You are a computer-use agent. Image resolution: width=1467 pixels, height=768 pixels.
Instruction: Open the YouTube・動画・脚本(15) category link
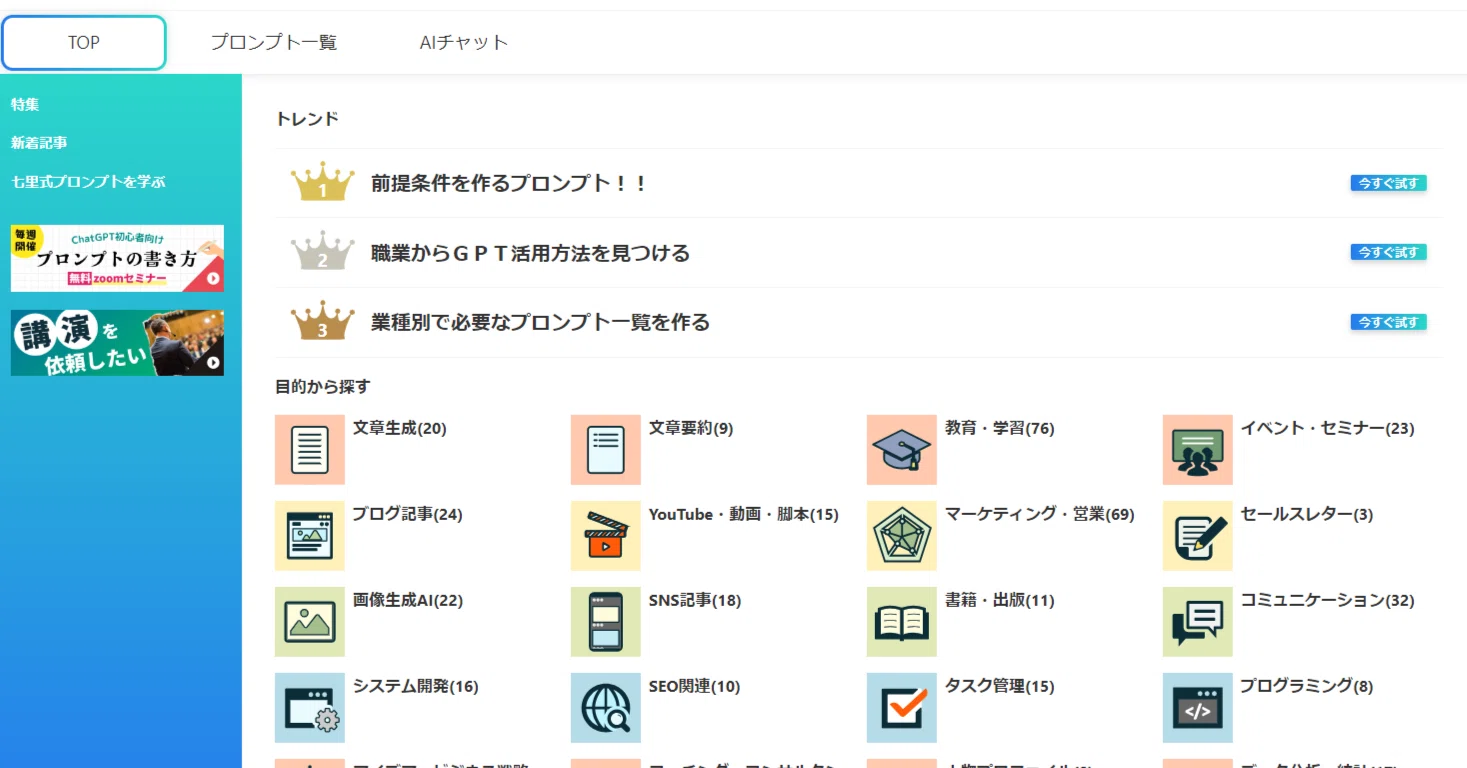[x=744, y=514]
